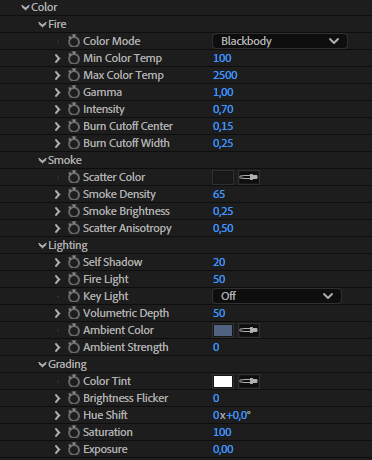Open the Color Mode Blackbody dropdown

pos(280,41)
